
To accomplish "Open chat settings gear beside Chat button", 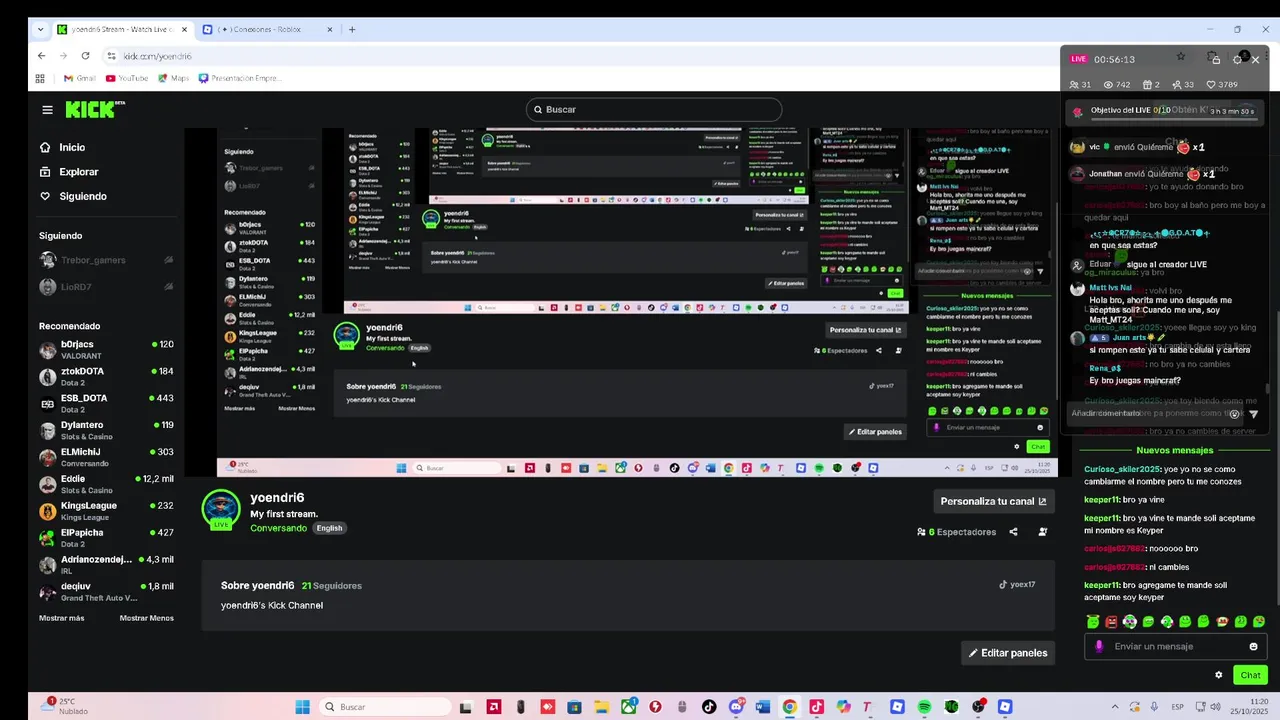I will (1218, 675).
